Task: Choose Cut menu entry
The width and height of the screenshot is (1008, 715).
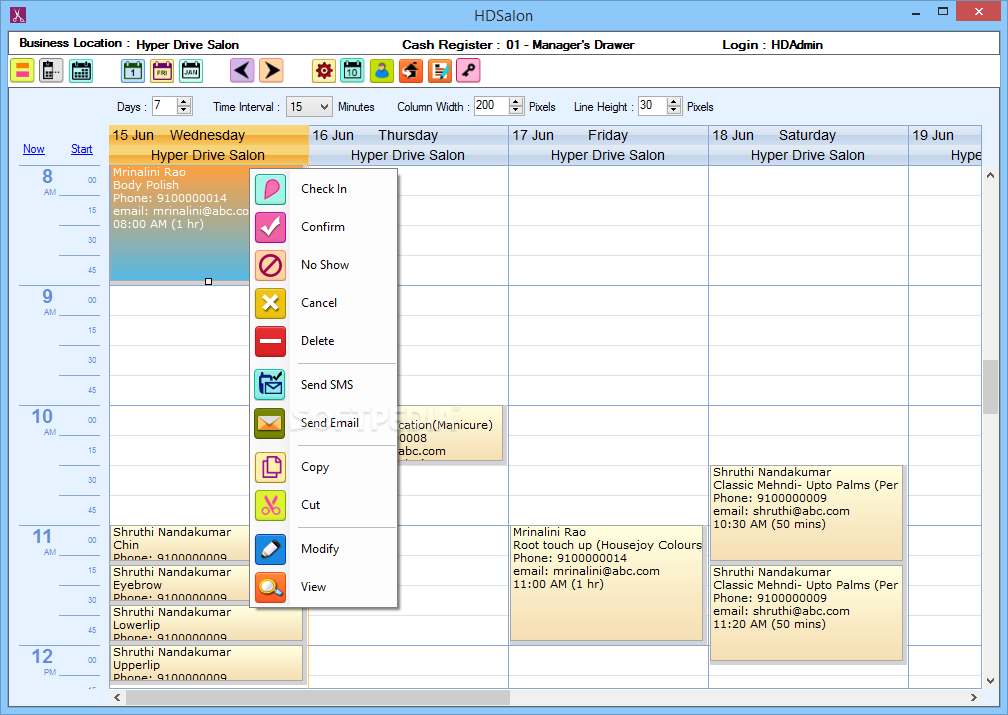Action: point(324,505)
